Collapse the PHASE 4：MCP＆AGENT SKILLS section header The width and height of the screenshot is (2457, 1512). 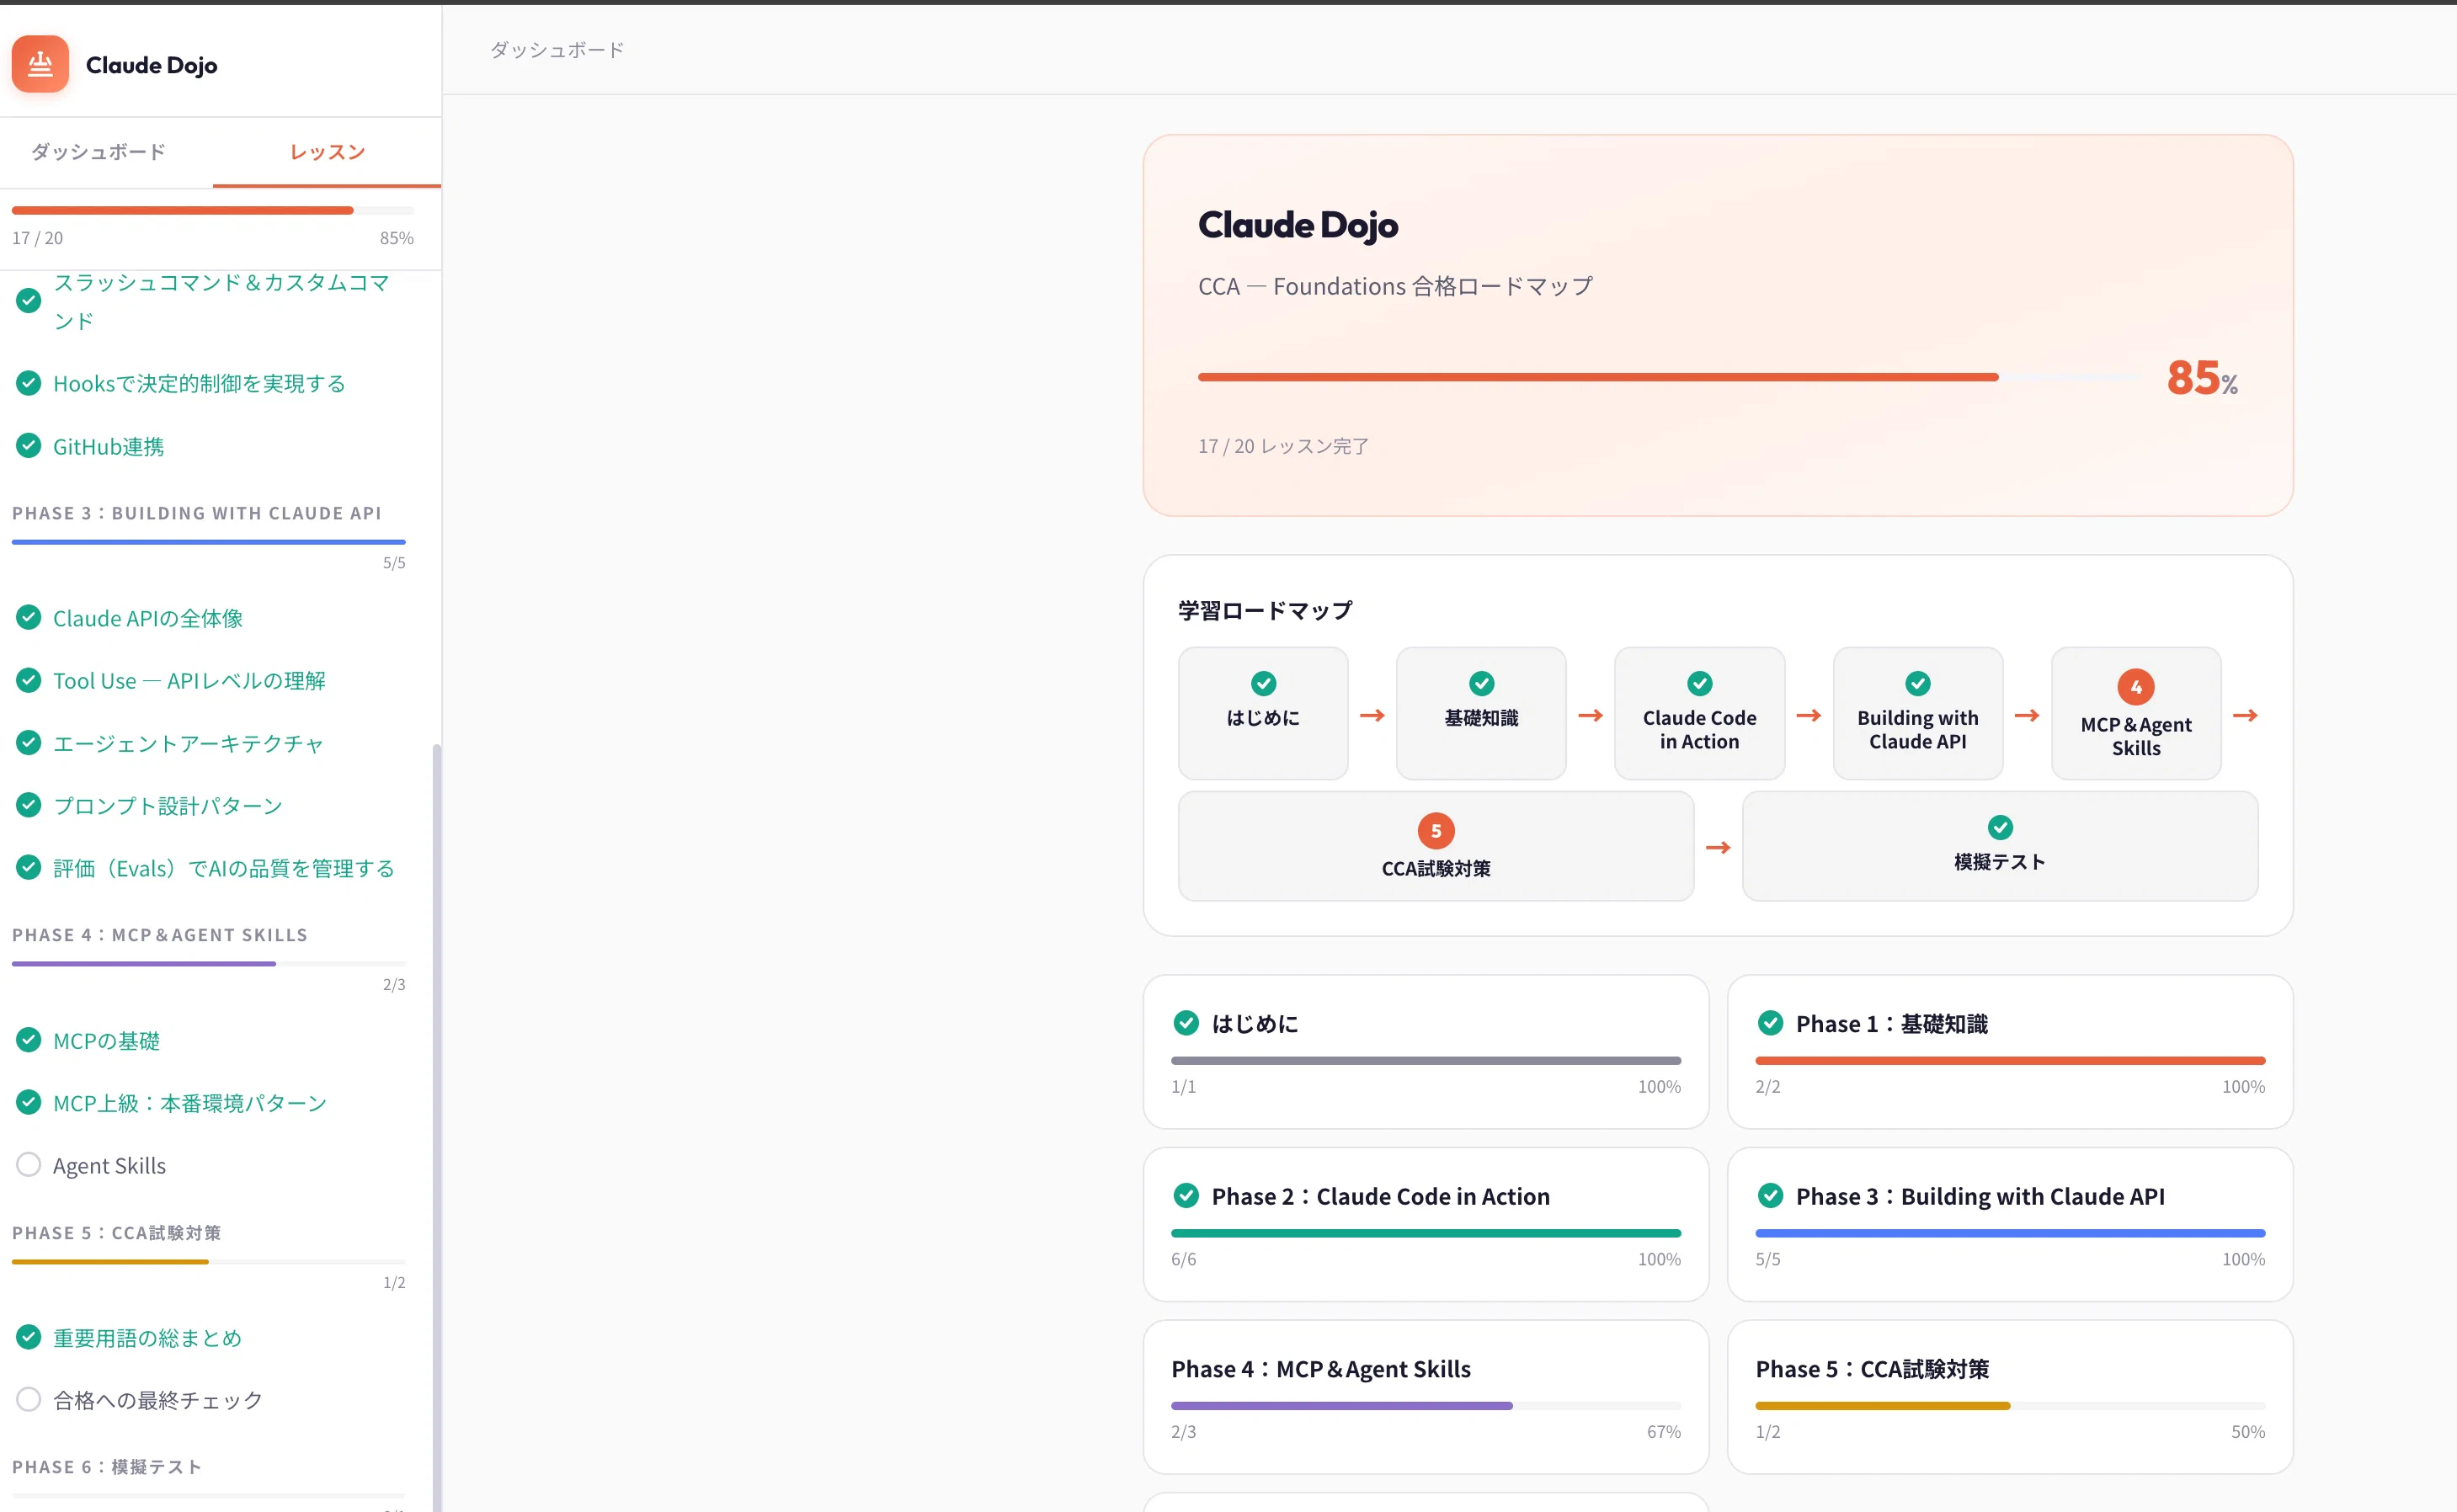point(160,935)
